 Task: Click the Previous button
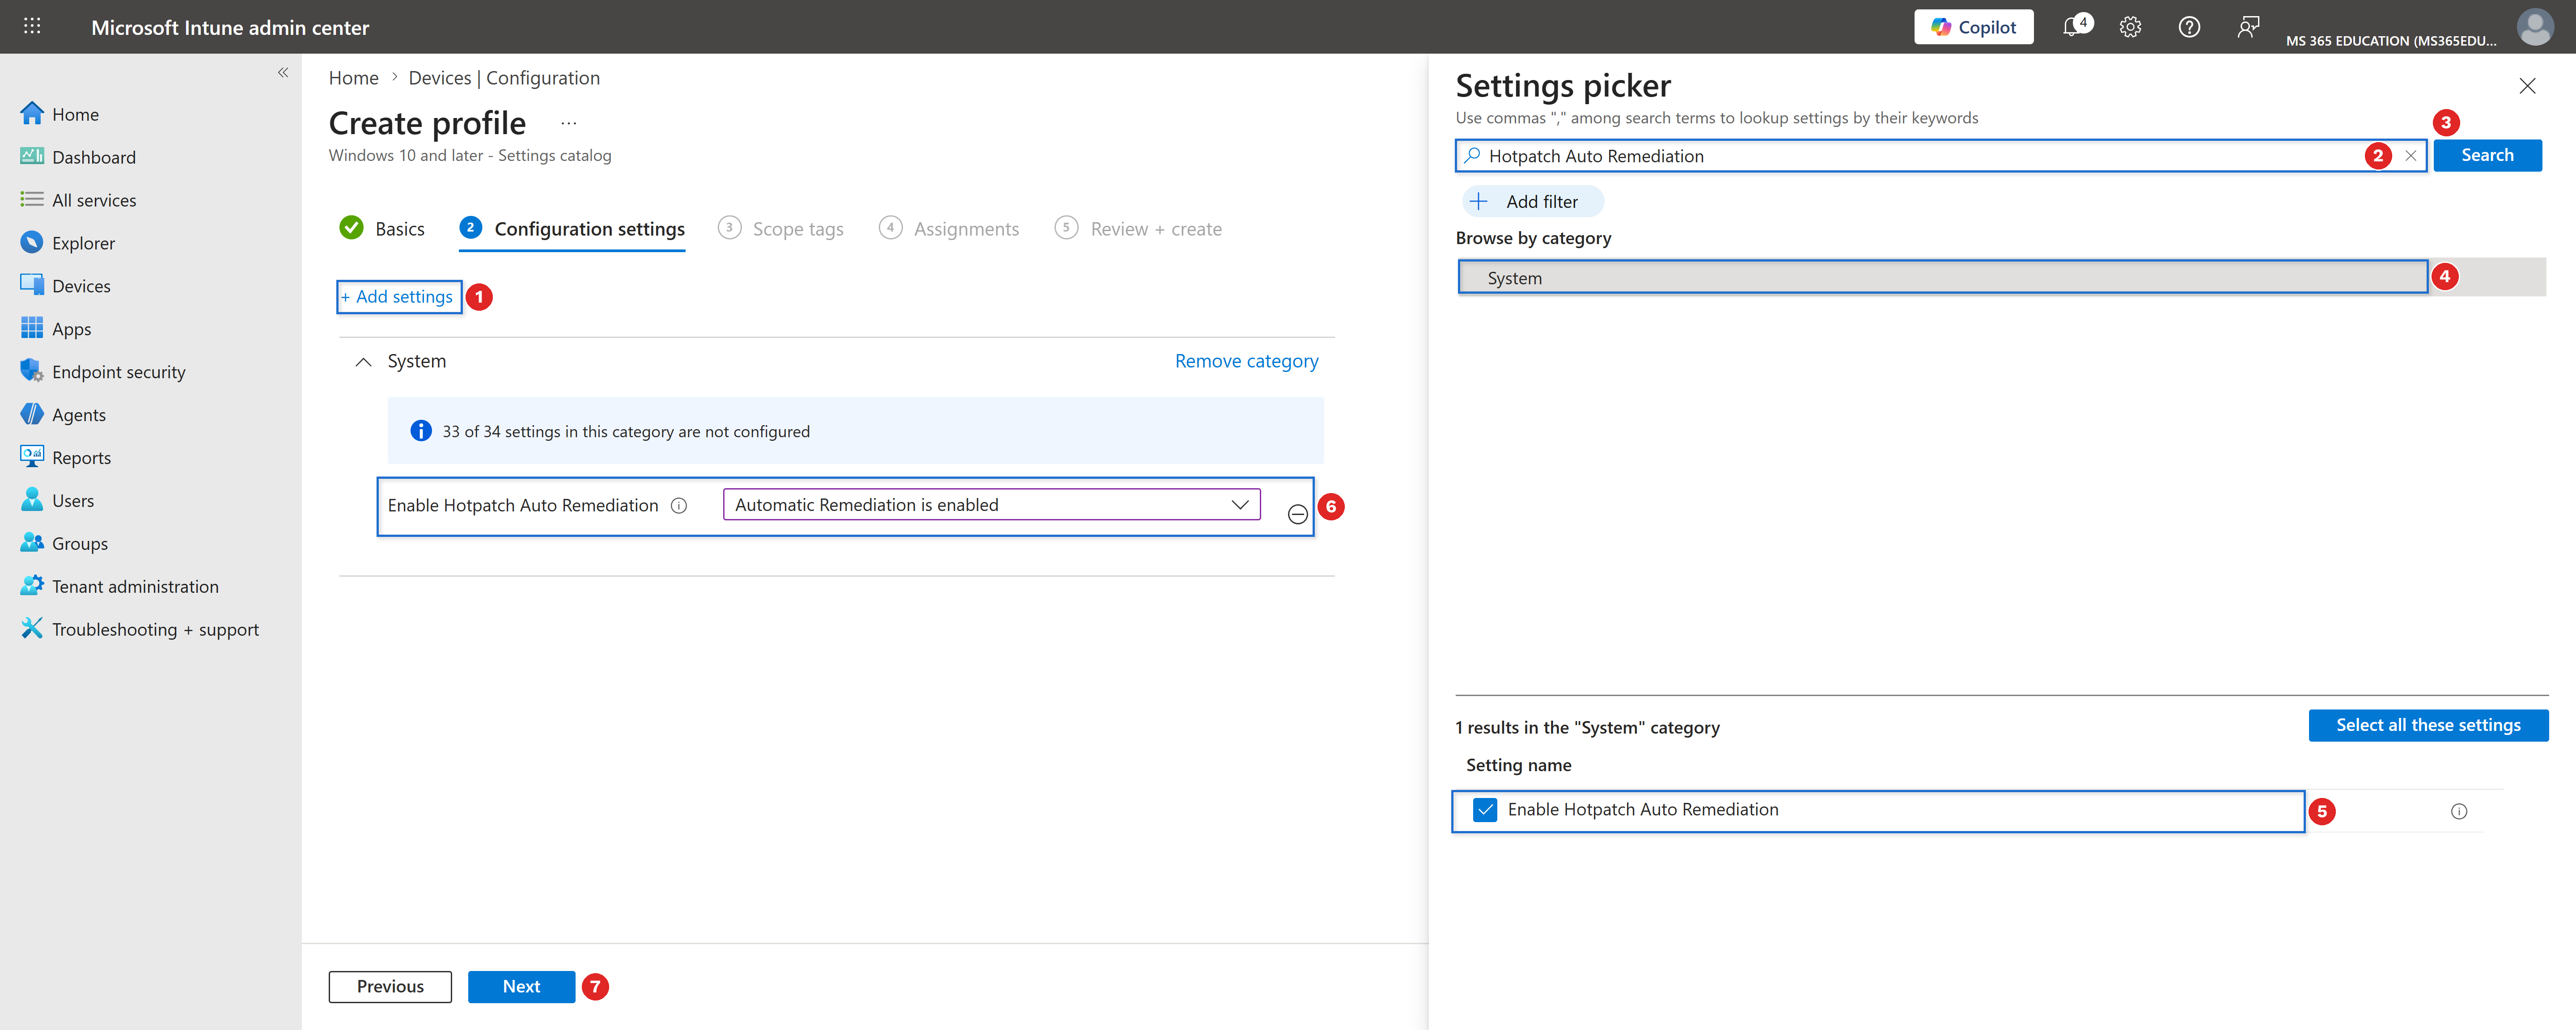click(x=390, y=987)
